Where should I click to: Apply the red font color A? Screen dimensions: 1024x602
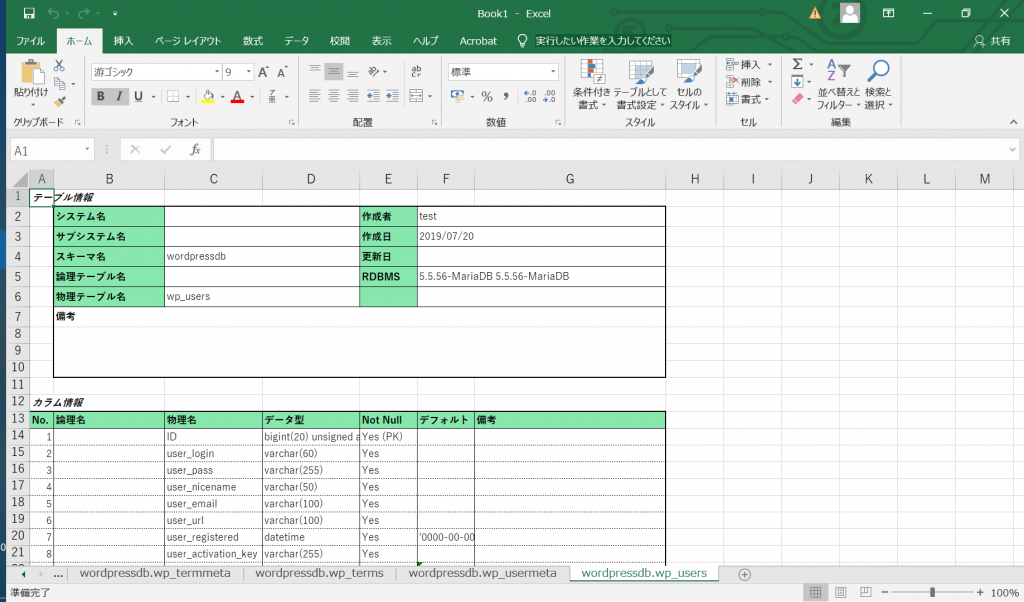coord(237,97)
